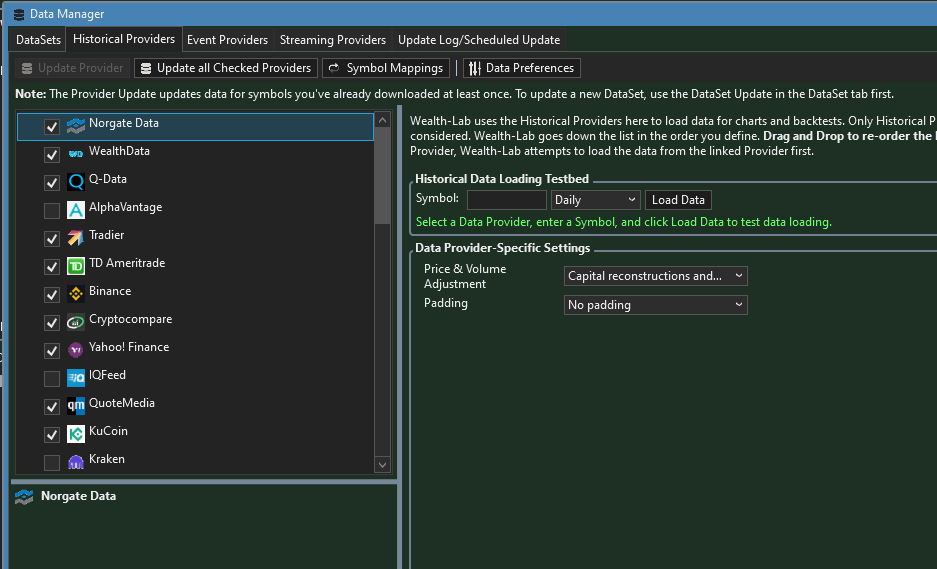Open Price & Volume Adjustment dropdown
937x569 pixels.
point(656,276)
